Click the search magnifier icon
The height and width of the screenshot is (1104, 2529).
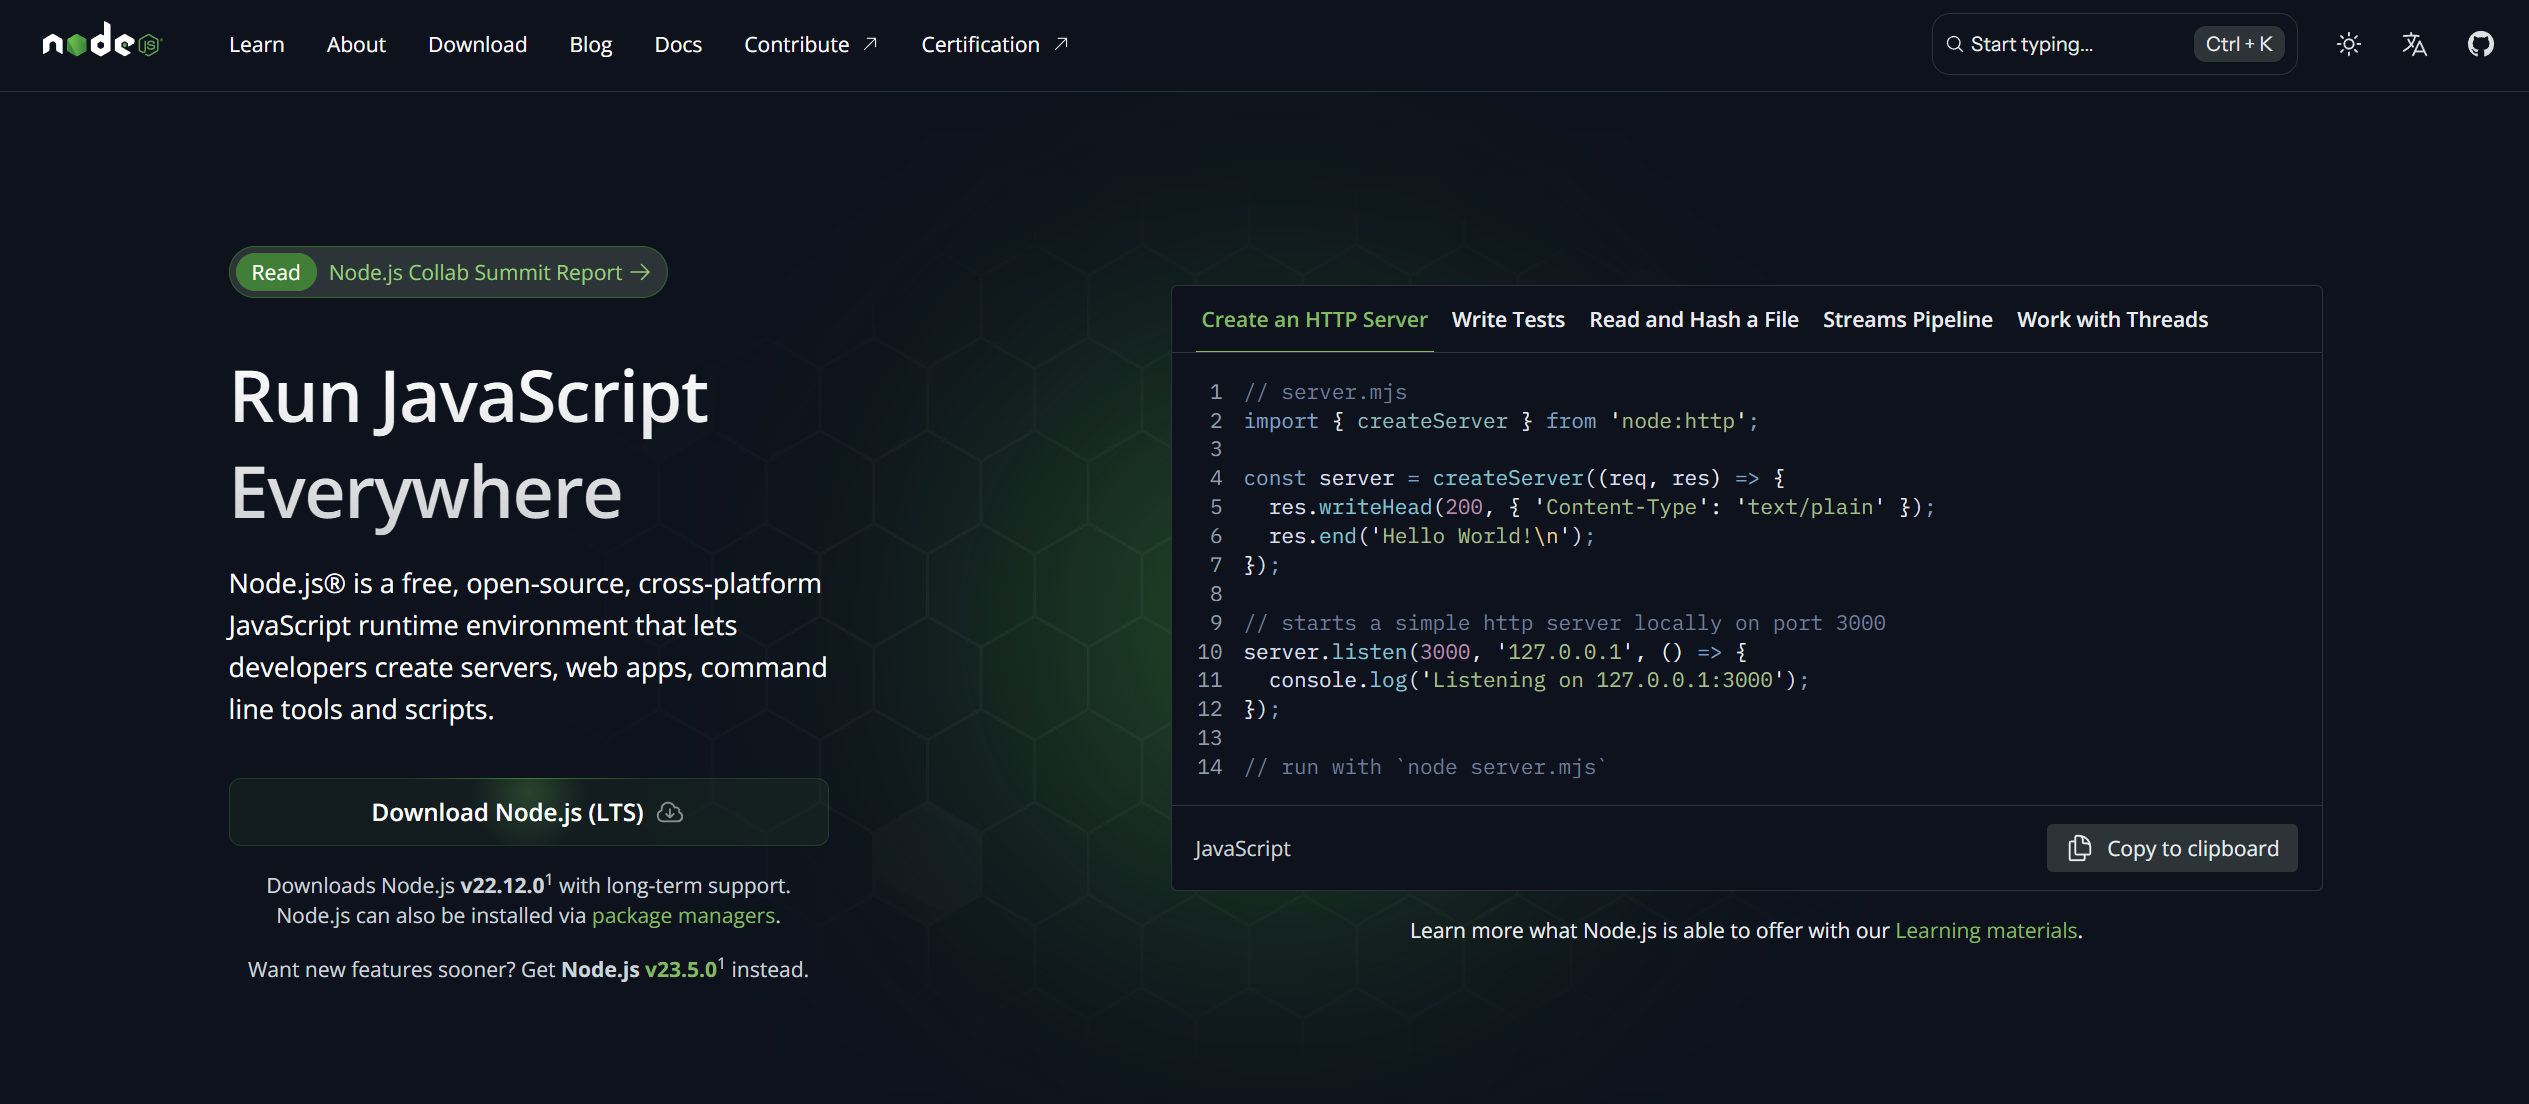[x=1954, y=44]
